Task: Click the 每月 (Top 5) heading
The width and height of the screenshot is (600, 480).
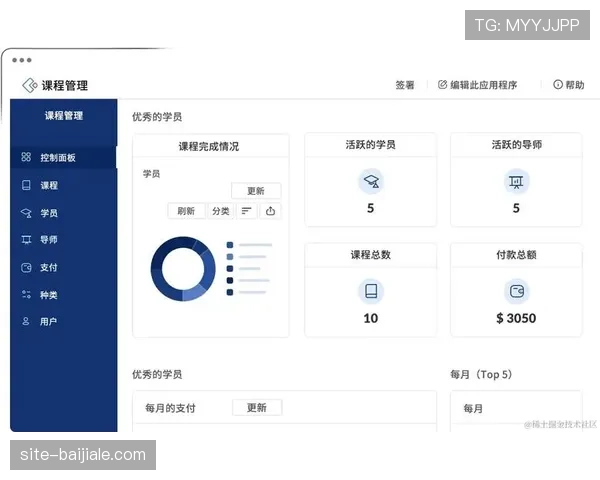Action: [x=481, y=374]
